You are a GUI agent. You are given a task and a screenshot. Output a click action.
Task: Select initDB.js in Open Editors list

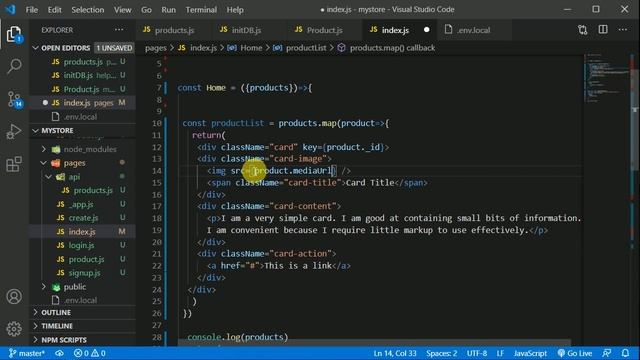pyautogui.click(x=82, y=76)
